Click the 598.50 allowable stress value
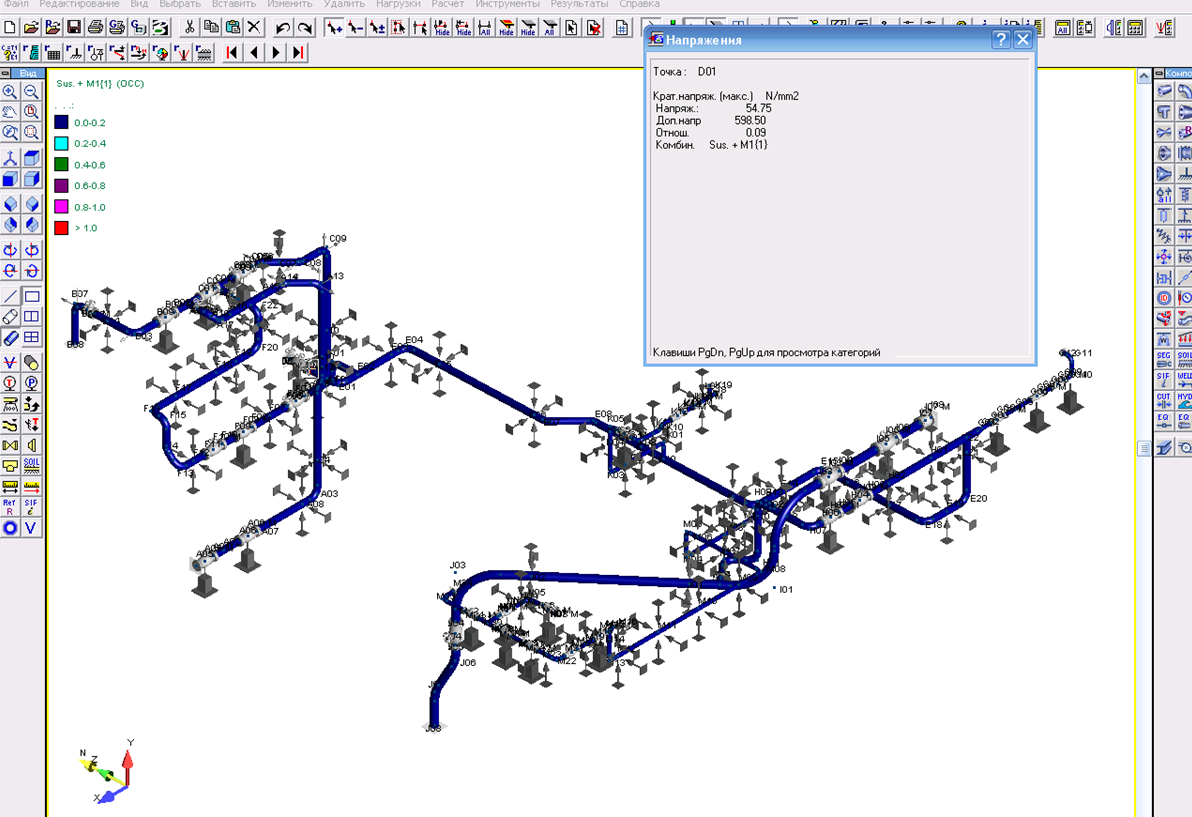The width and height of the screenshot is (1192, 817). (x=750, y=120)
